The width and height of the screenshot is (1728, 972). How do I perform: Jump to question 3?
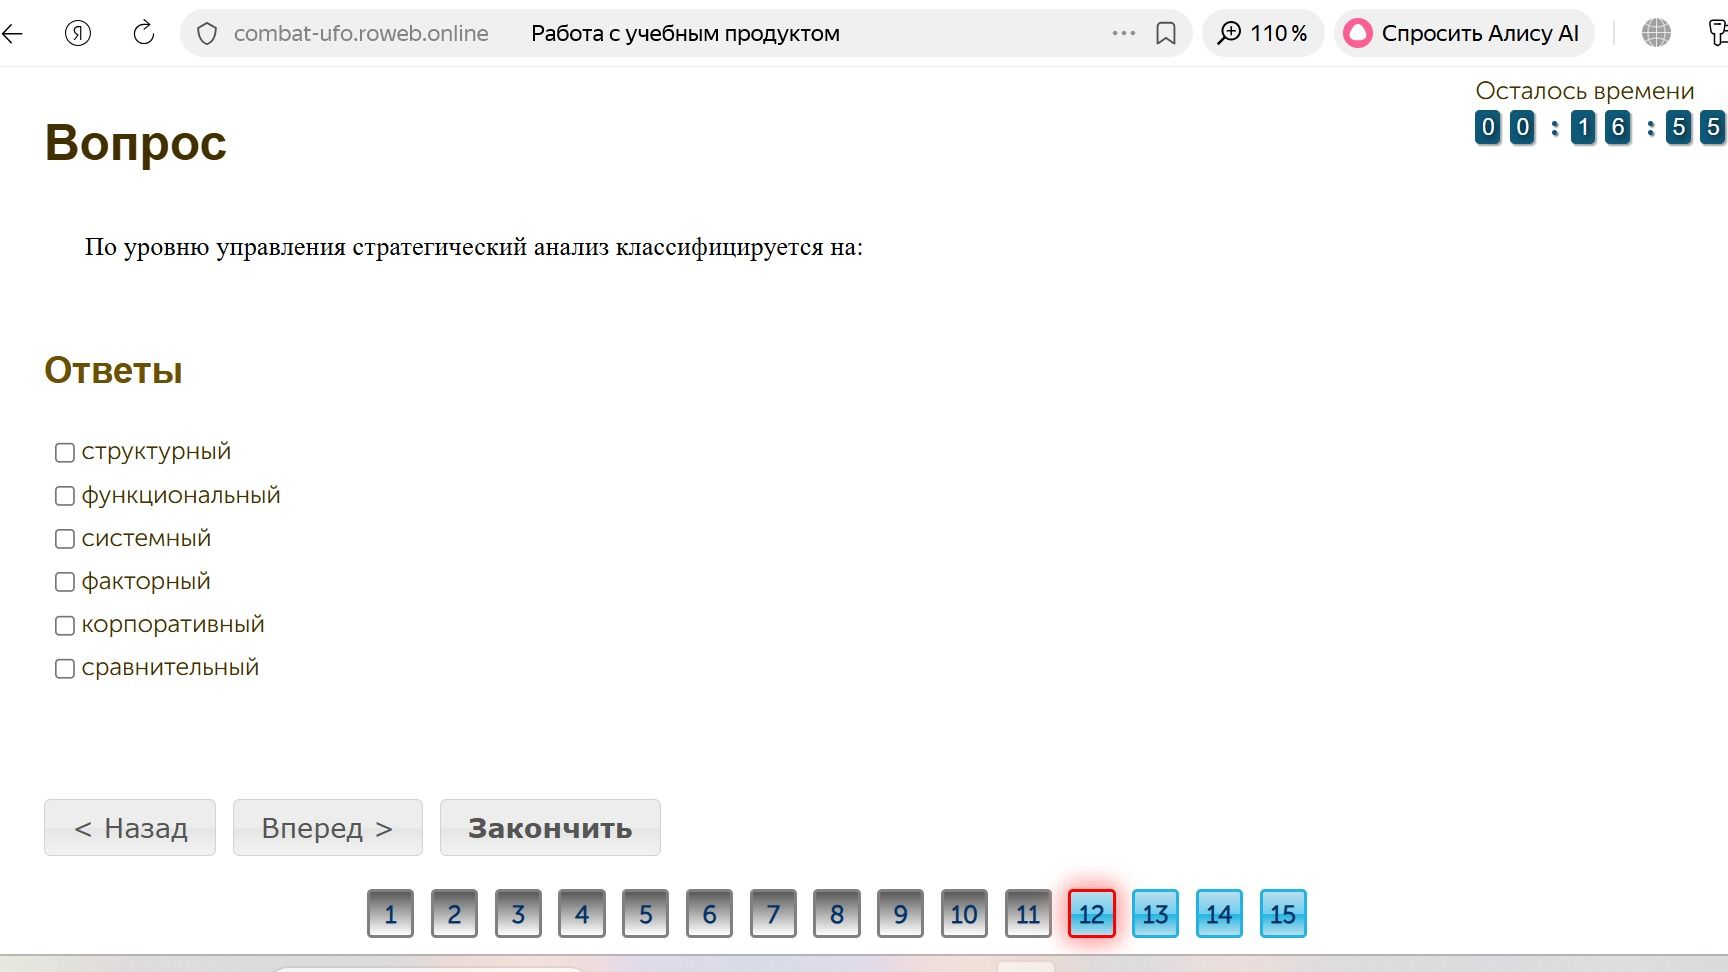point(518,914)
